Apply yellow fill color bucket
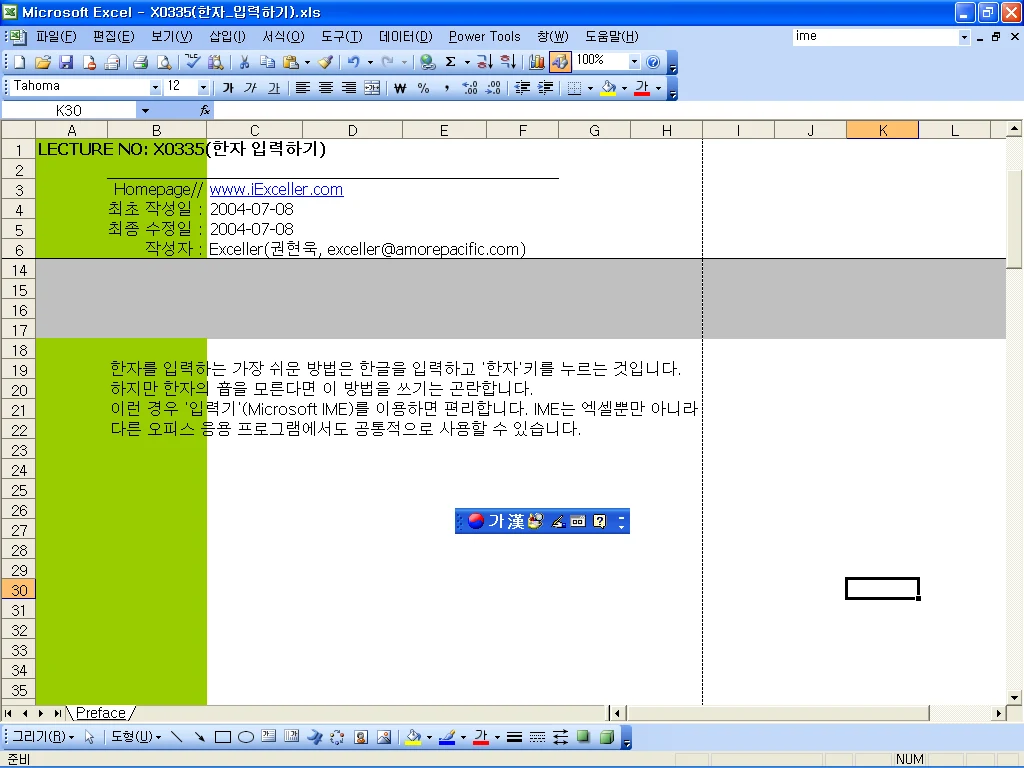Screen dimensions: 1024x768 pyautogui.click(x=608, y=88)
